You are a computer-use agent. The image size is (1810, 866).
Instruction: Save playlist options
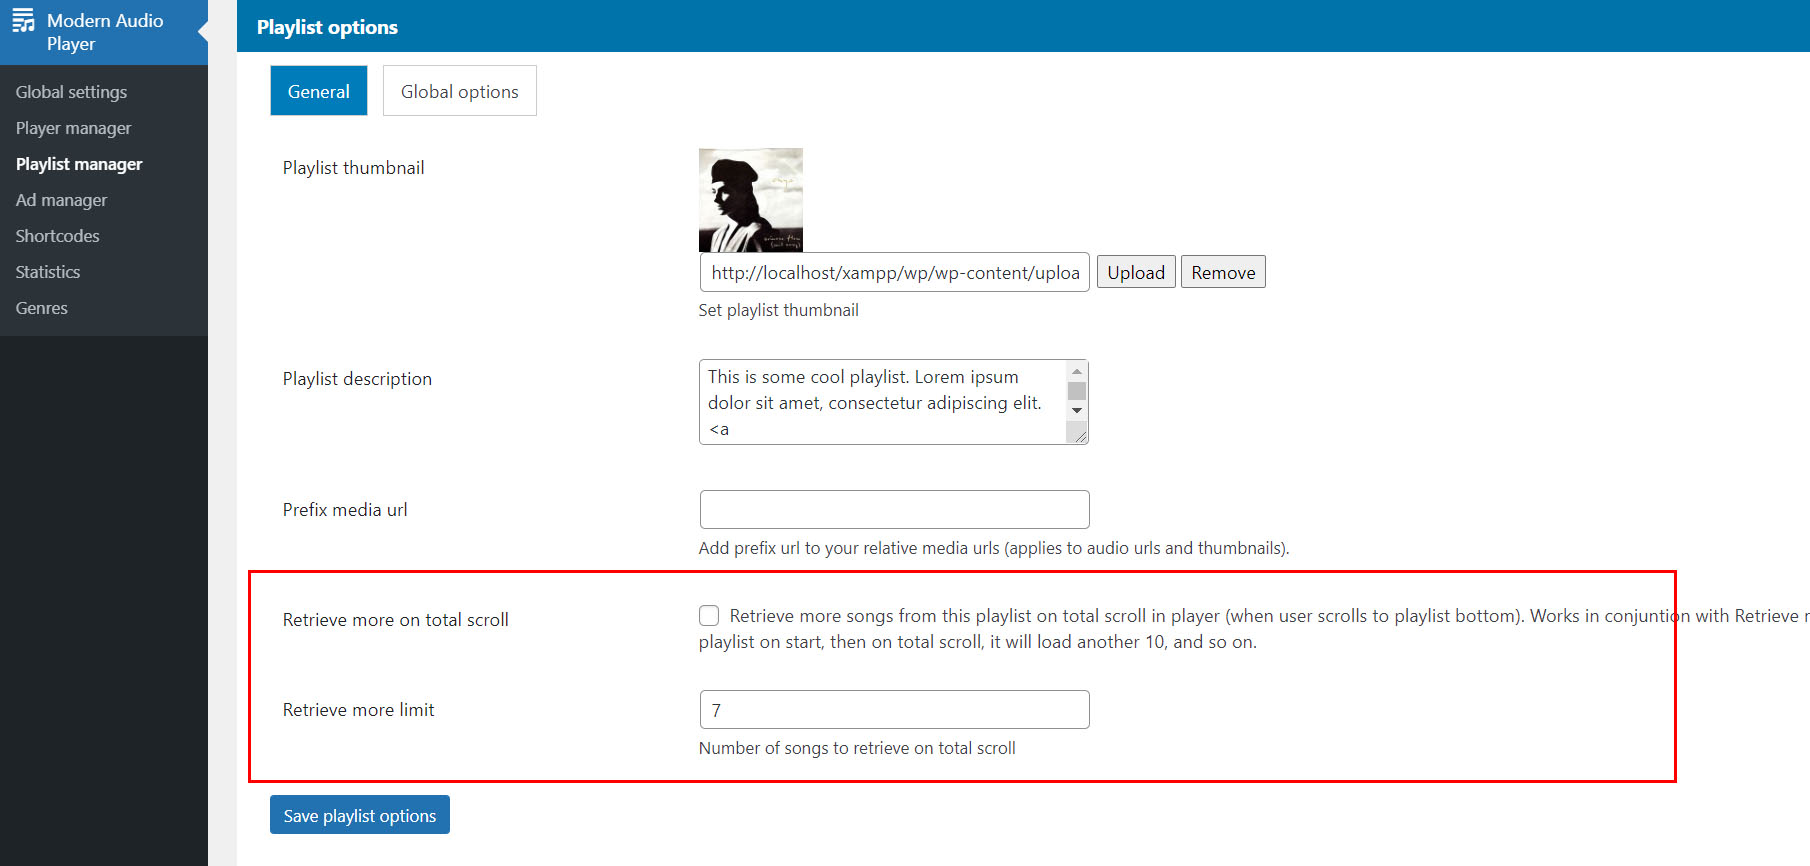coord(360,815)
